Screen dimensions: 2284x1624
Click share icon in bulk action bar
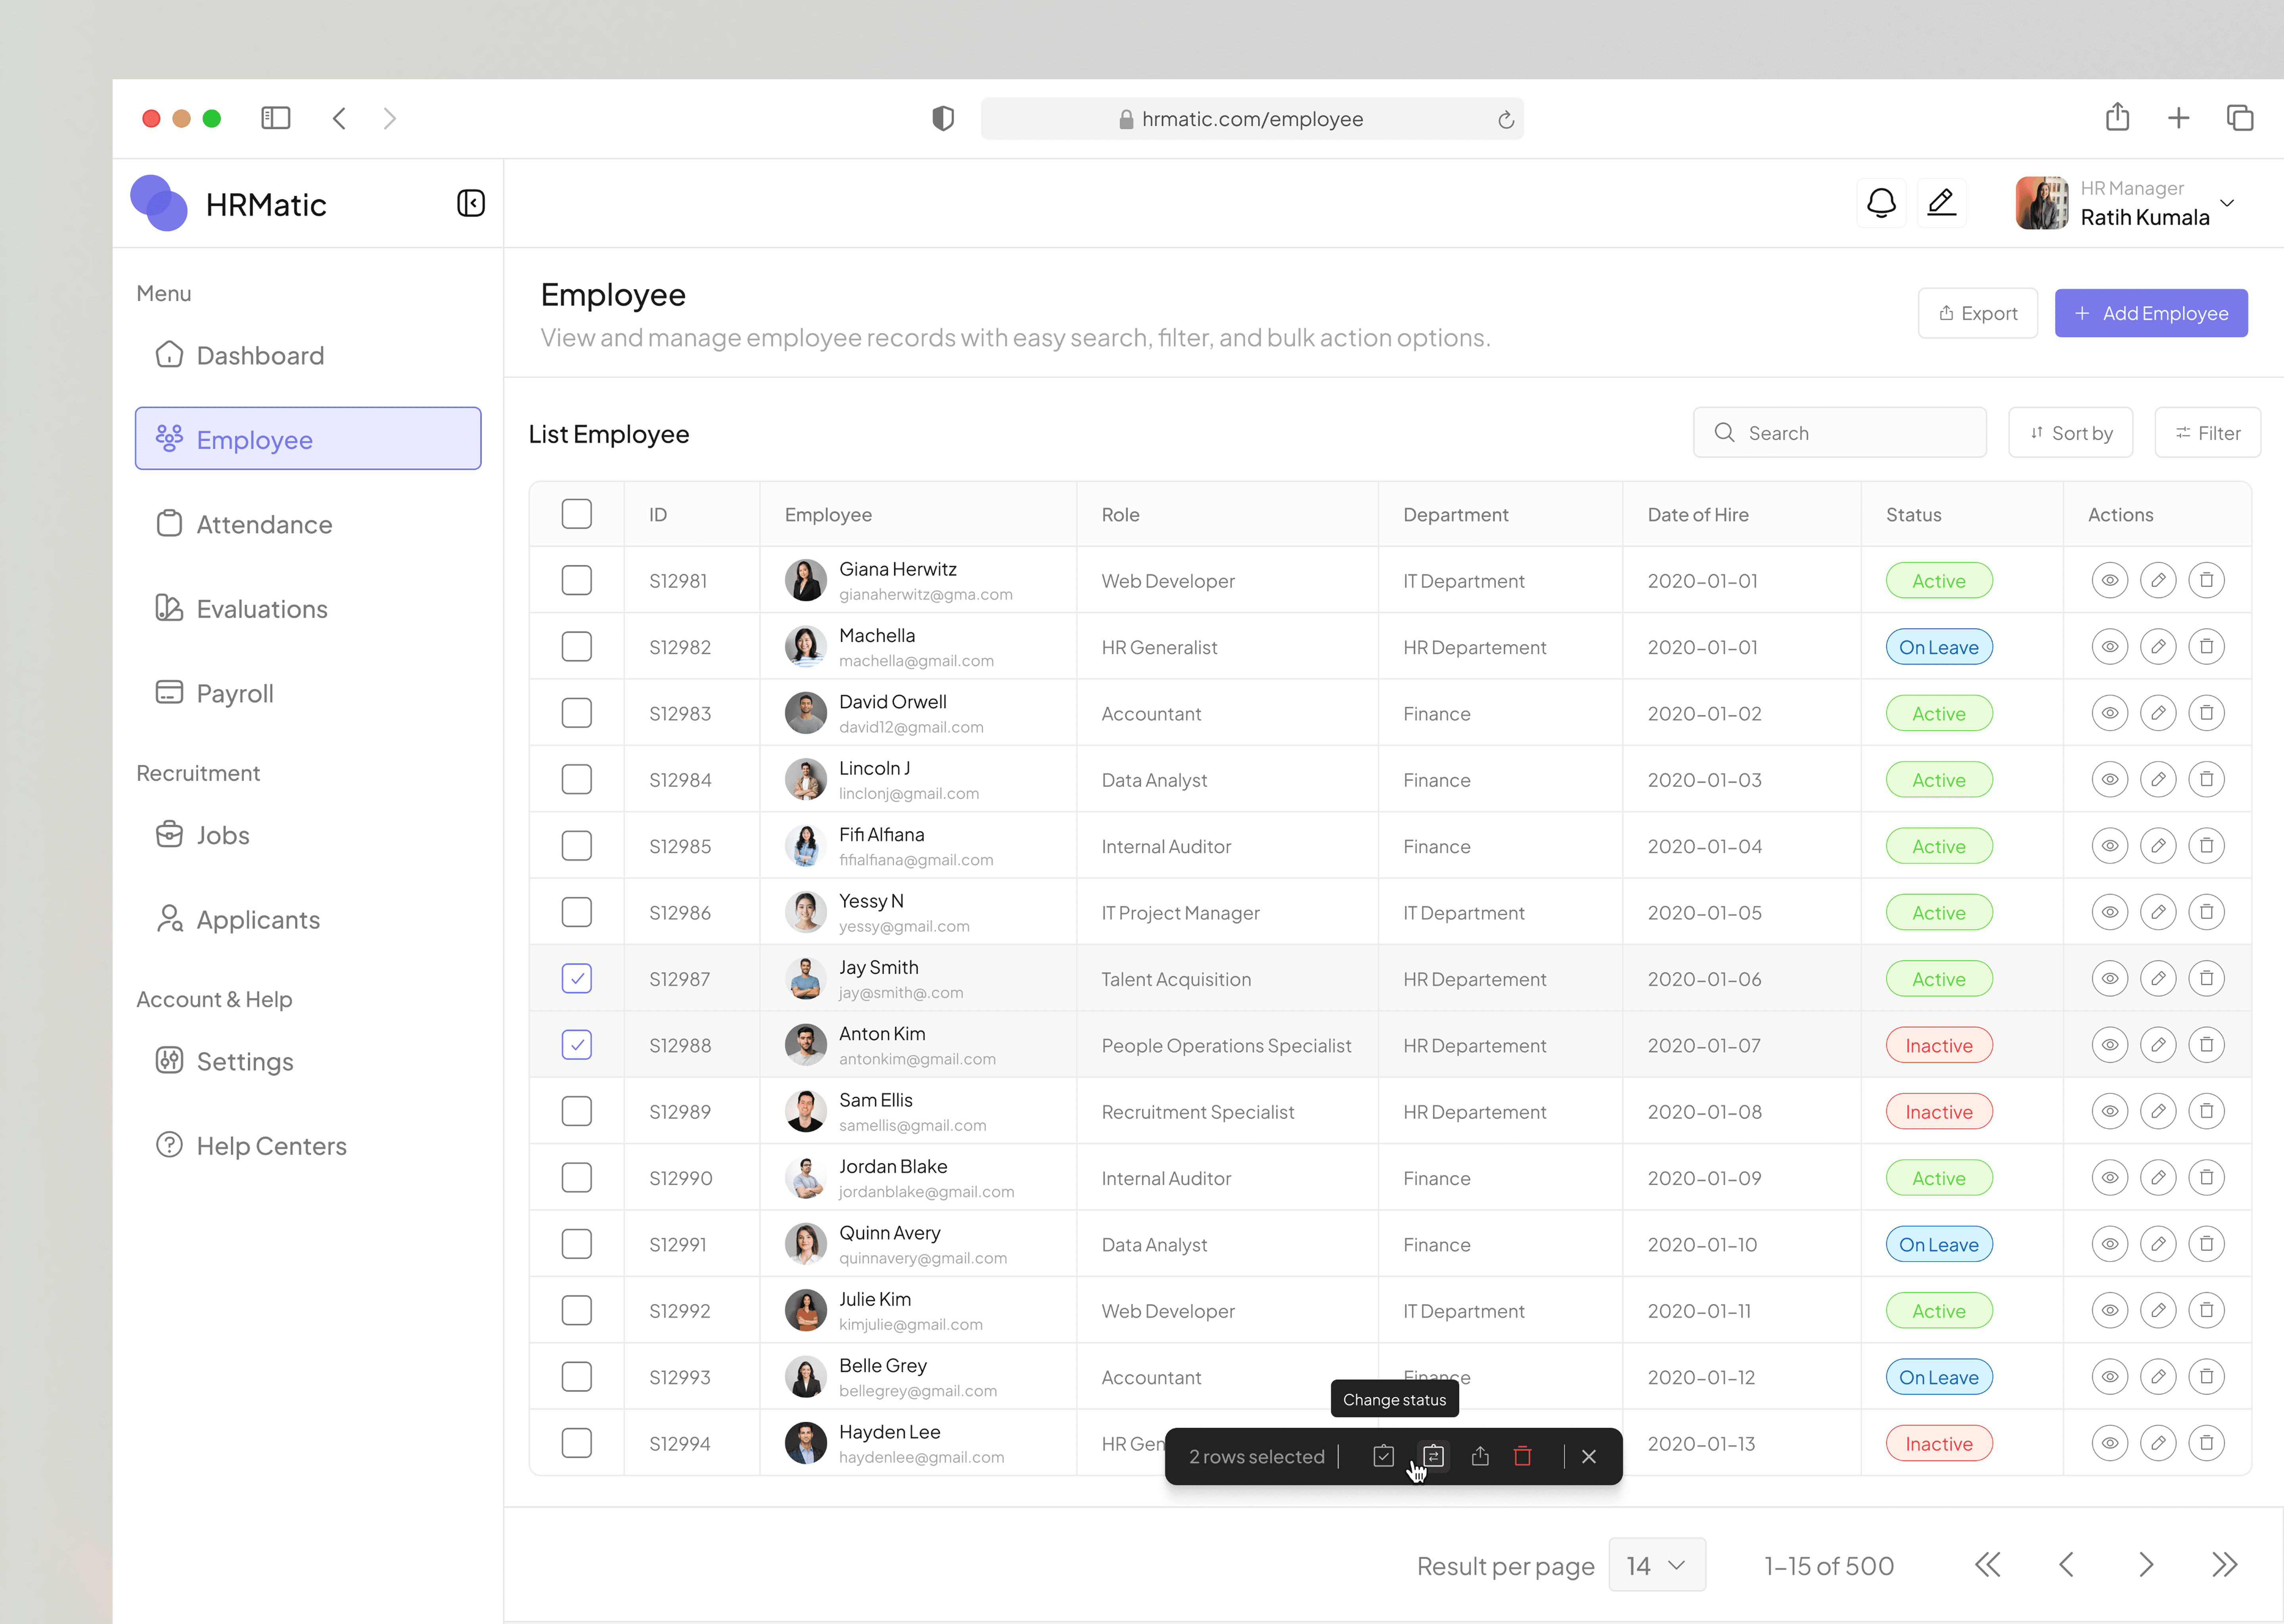(x=1480, y=1456)
